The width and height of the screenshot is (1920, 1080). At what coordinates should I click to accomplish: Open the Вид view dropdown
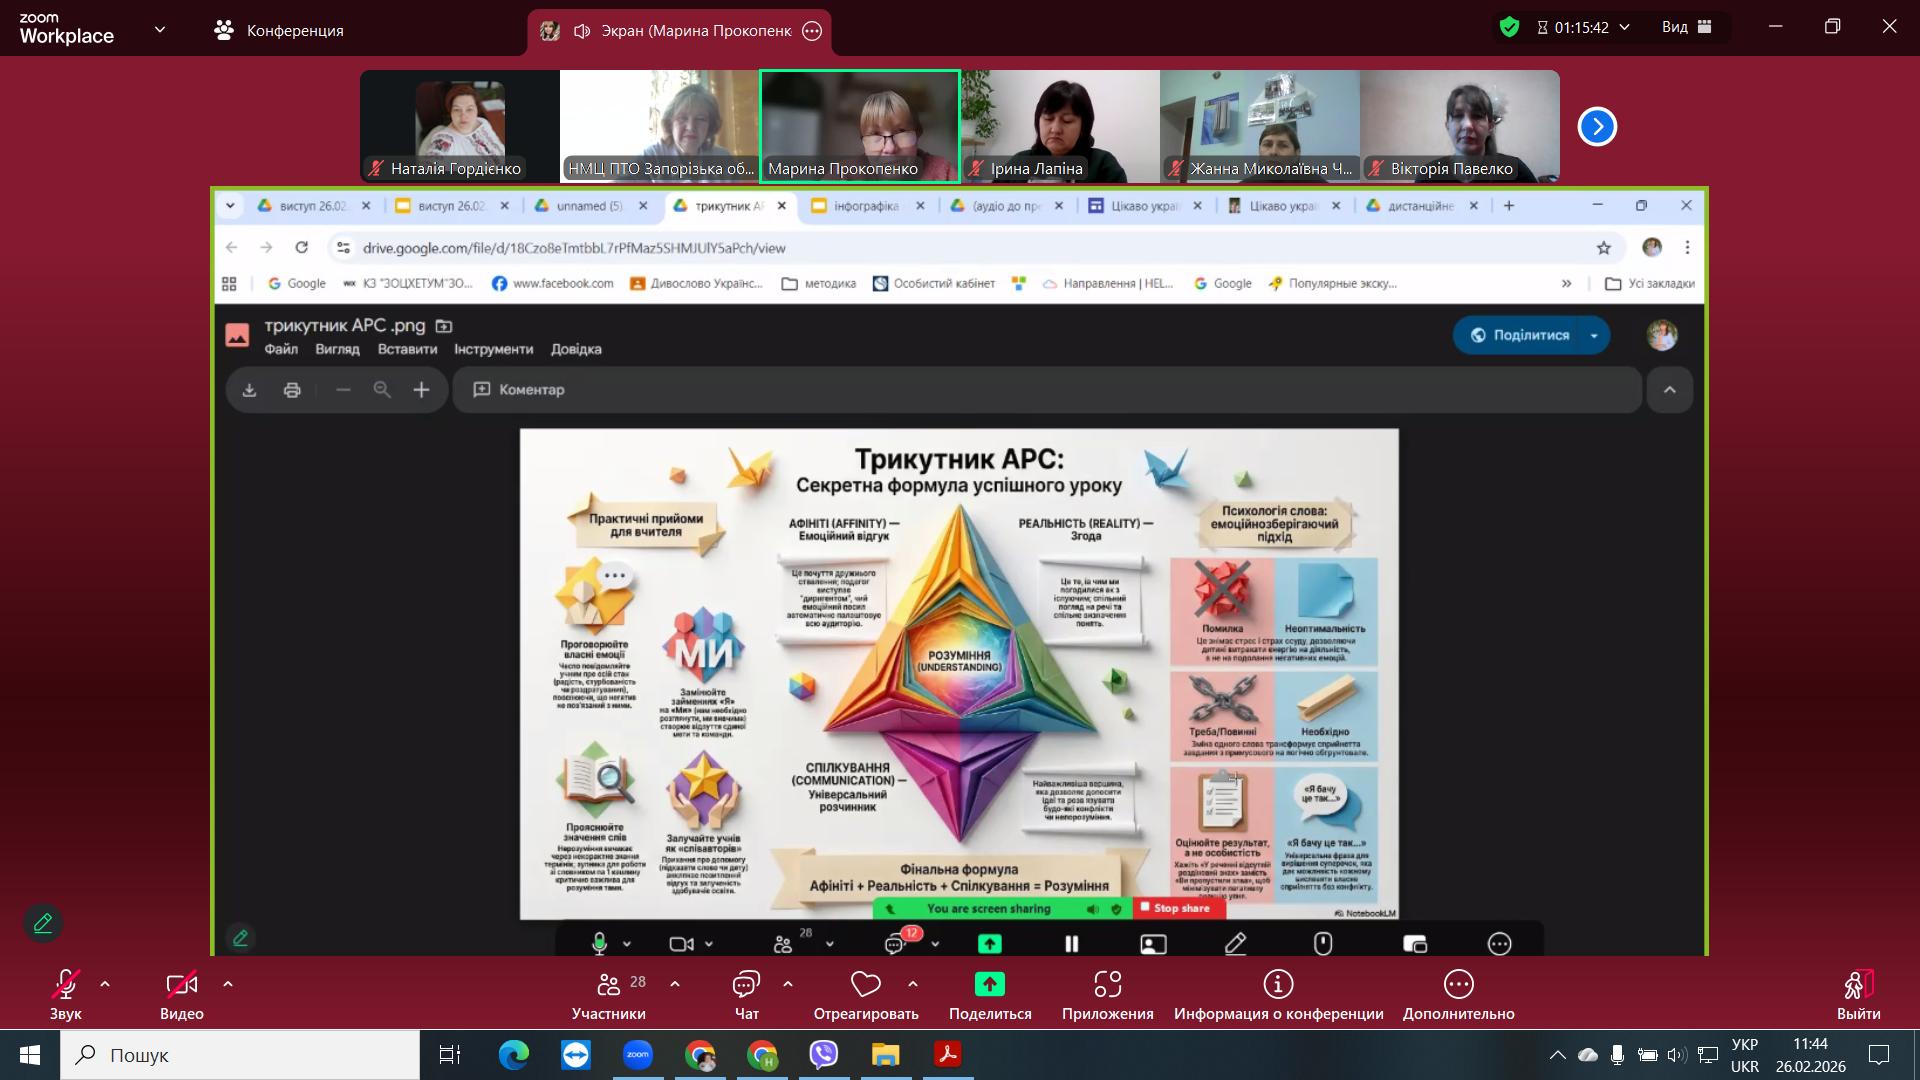[x=1687, y=27]
